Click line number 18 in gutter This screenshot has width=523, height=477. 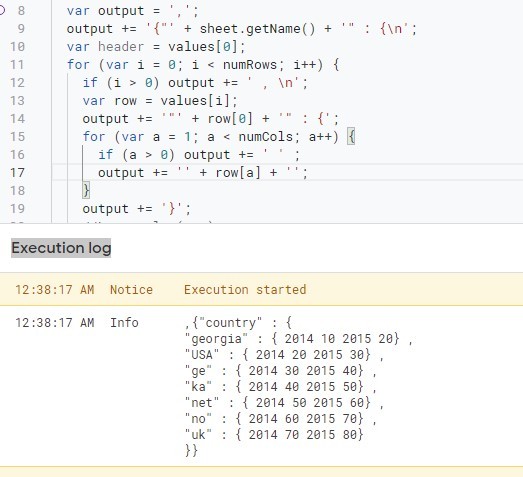click(17, 191)
